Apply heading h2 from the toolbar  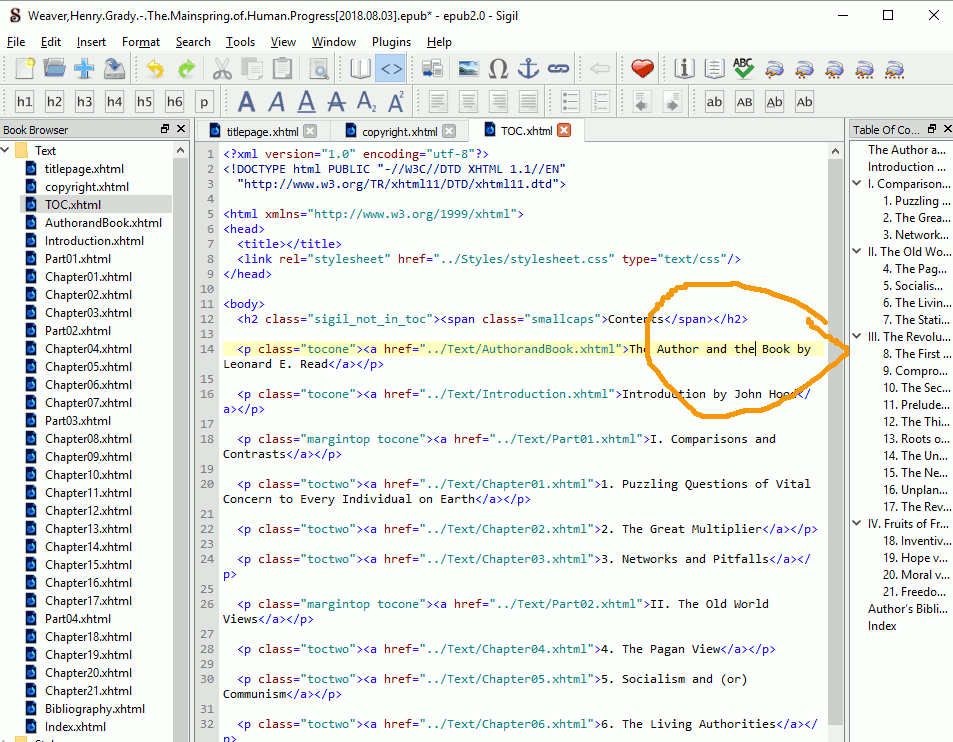point(54,102)
